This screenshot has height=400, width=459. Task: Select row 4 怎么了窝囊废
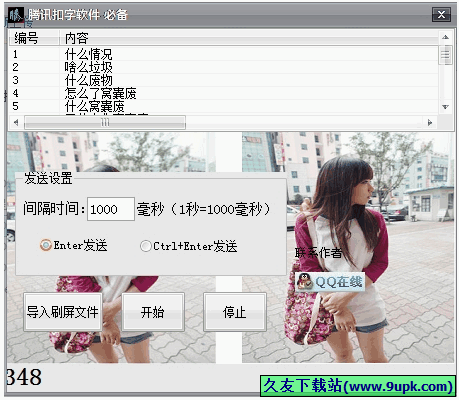pyautogui.click(x=223, y=93)
